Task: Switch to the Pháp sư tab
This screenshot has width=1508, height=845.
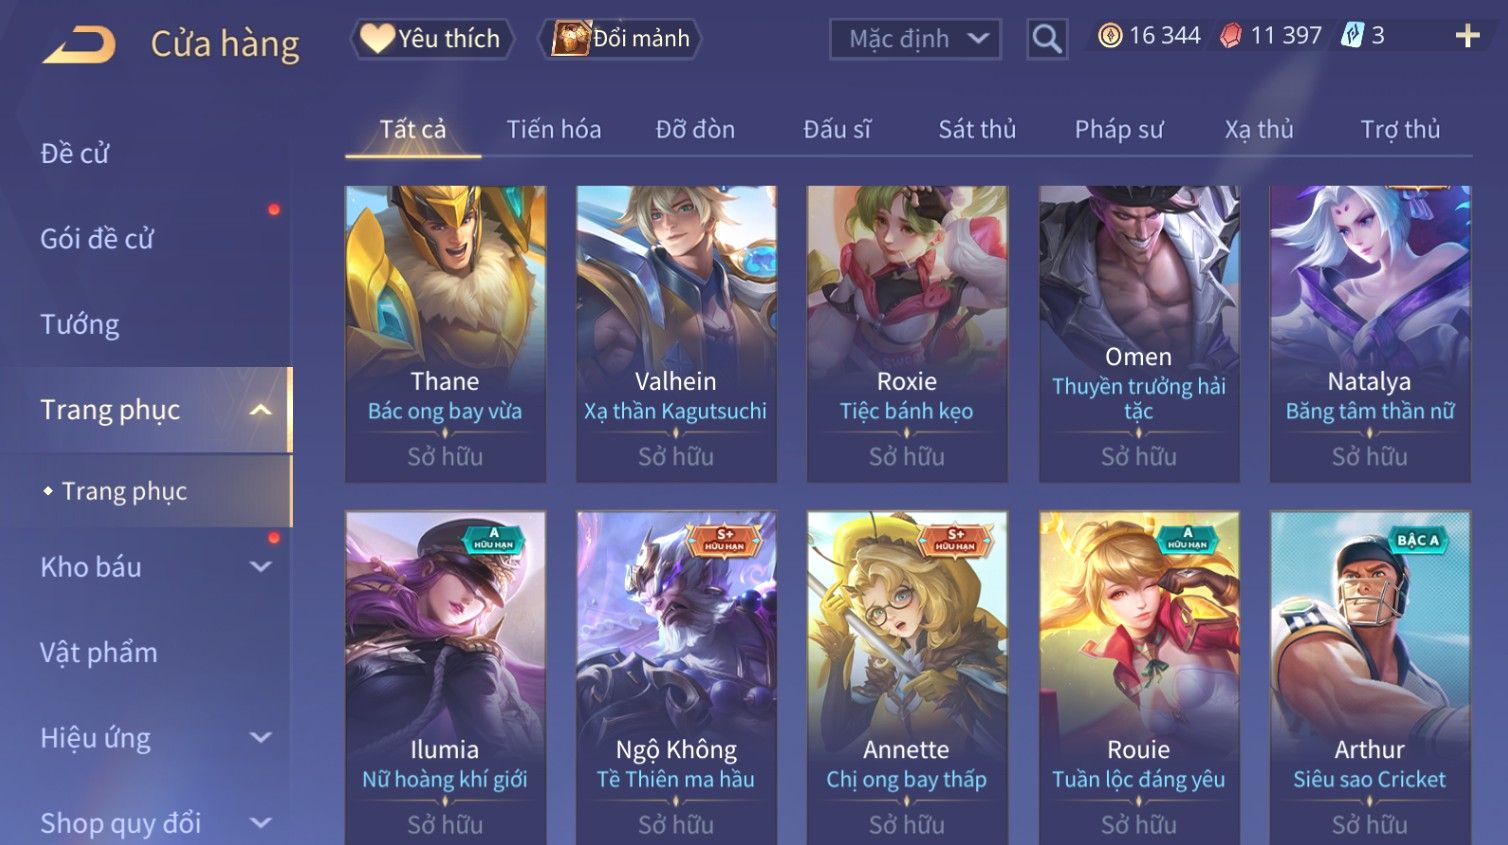Action: point(1119,129)
